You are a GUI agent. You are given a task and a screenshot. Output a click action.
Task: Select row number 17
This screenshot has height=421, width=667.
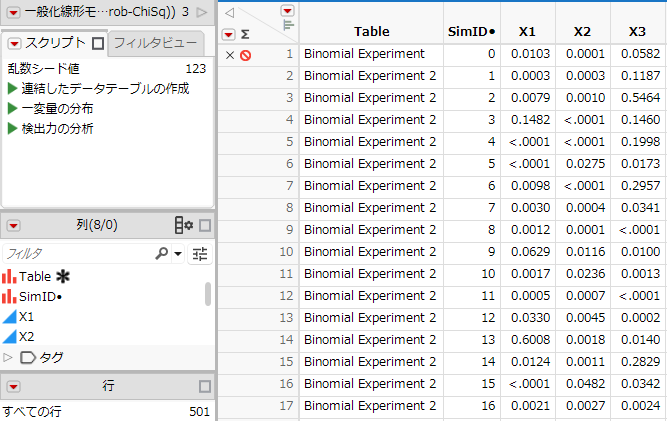(x=286, y=406)
